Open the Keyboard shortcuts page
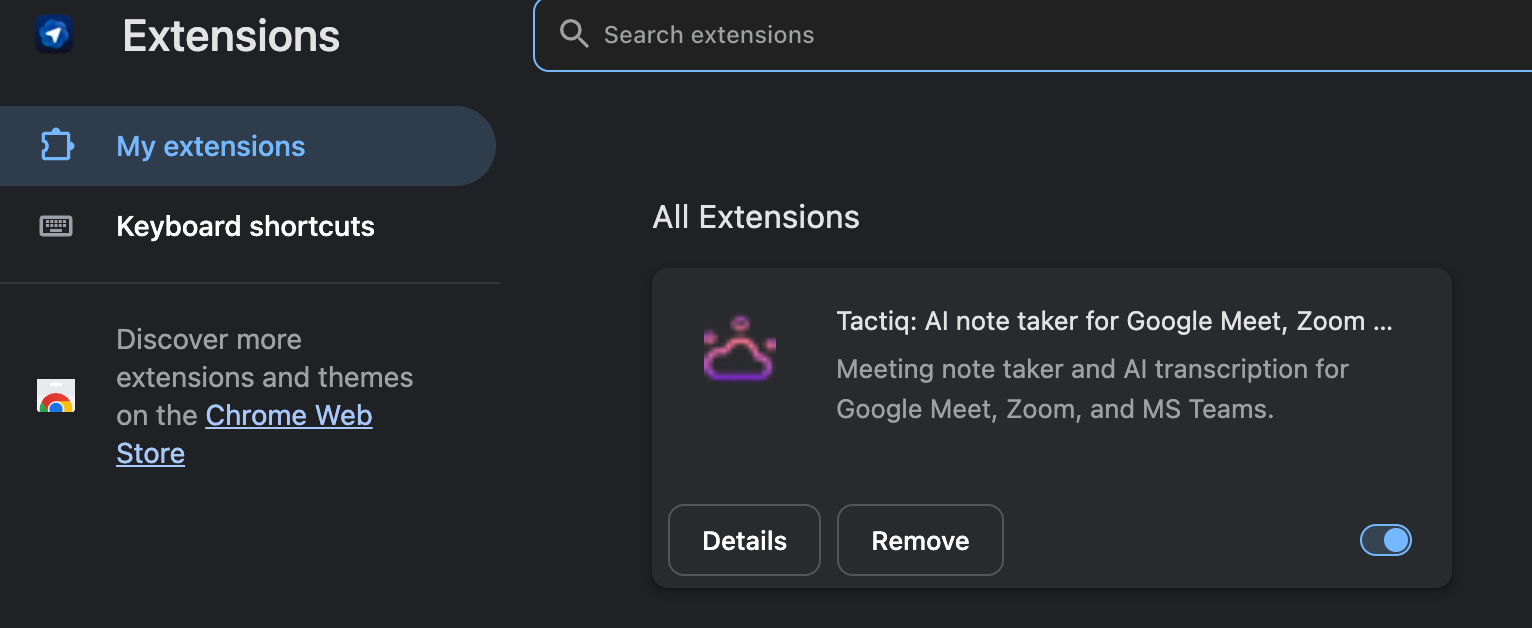1532x628 pixels. click(x=245, y=226)
